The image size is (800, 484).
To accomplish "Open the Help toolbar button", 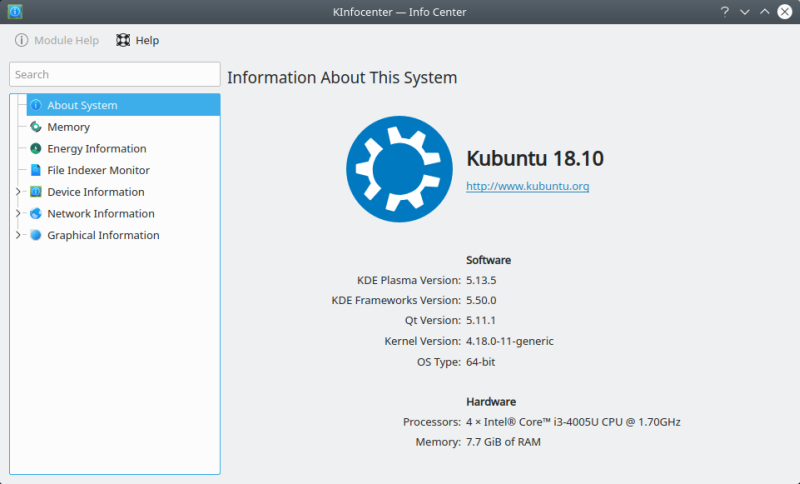I will coord(138,40).
